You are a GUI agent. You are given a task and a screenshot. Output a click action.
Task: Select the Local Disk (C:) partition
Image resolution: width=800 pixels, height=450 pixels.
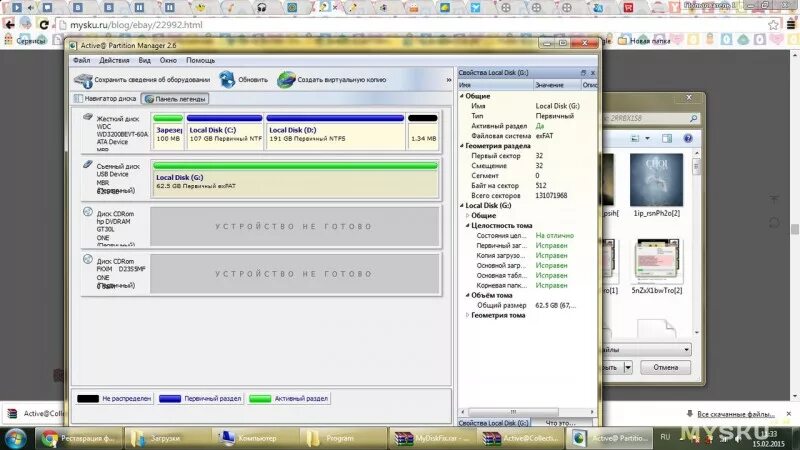pos(224,132)
